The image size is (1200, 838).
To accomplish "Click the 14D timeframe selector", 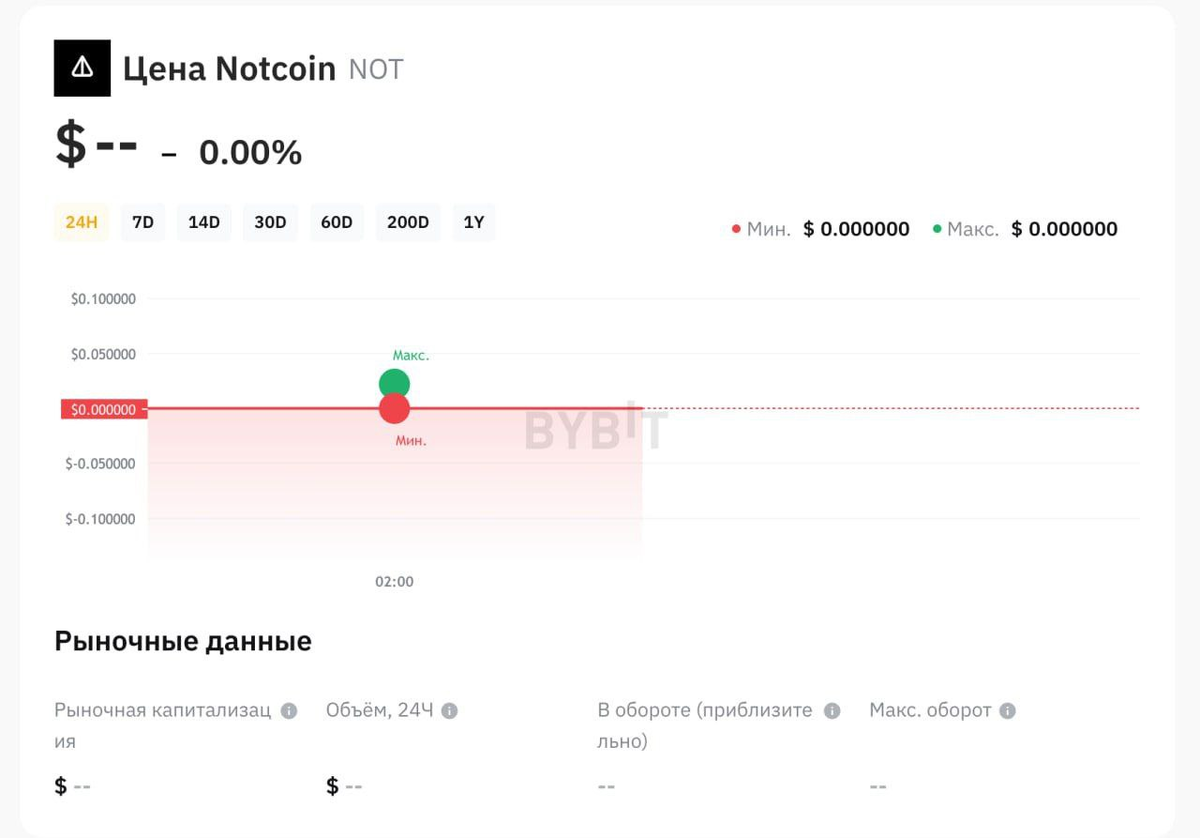I will pyautogui.click(x=204, y=222).
